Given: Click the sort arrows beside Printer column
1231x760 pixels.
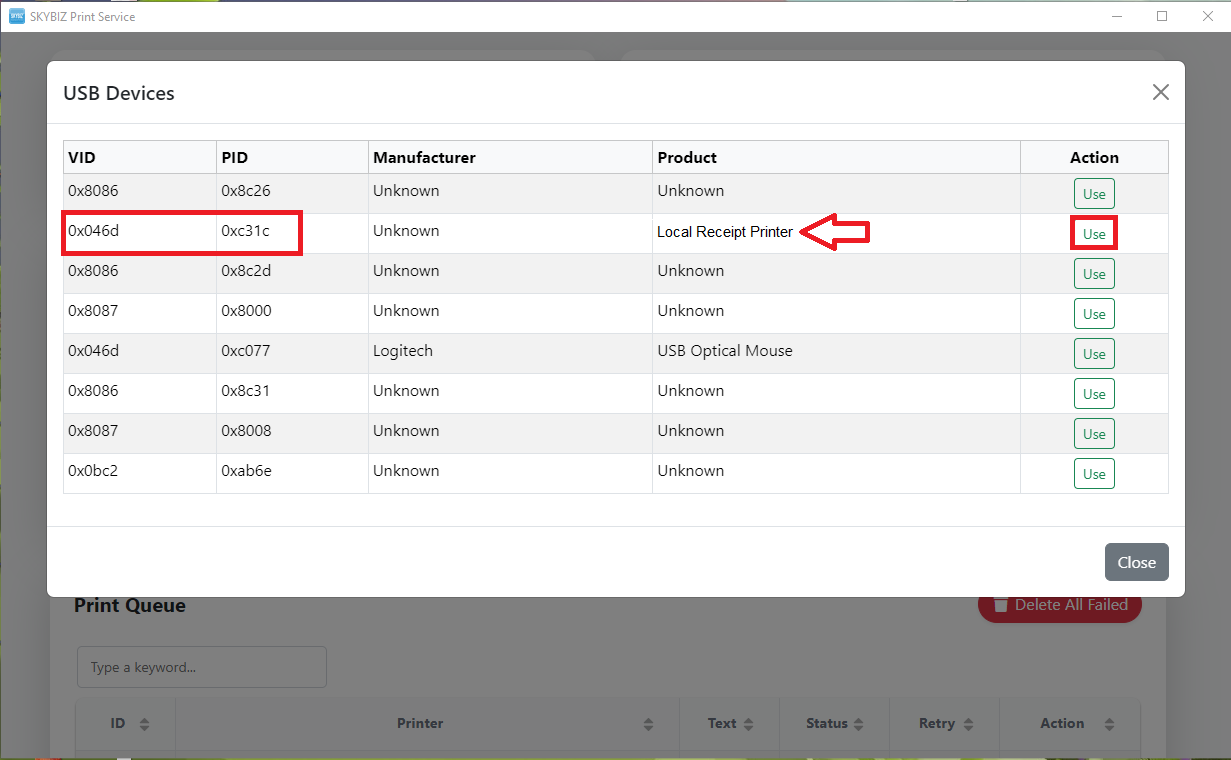Looking at the screenshot, I should click(x=648, y=724).
